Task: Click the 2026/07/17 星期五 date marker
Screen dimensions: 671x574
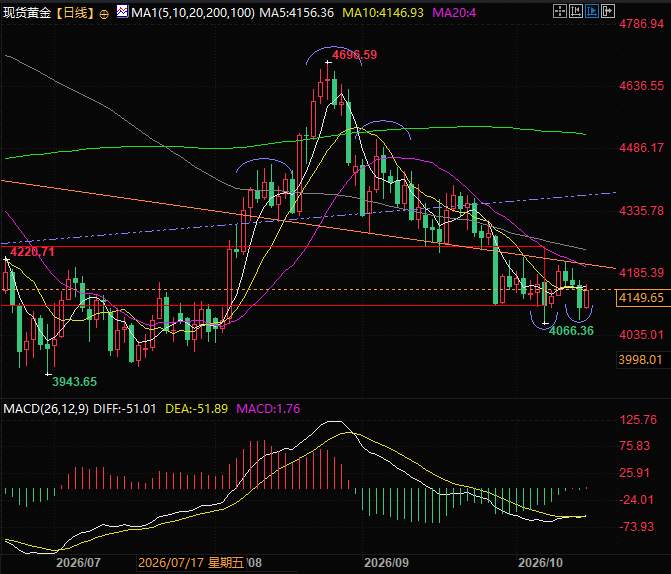Action: coord(191,562)
